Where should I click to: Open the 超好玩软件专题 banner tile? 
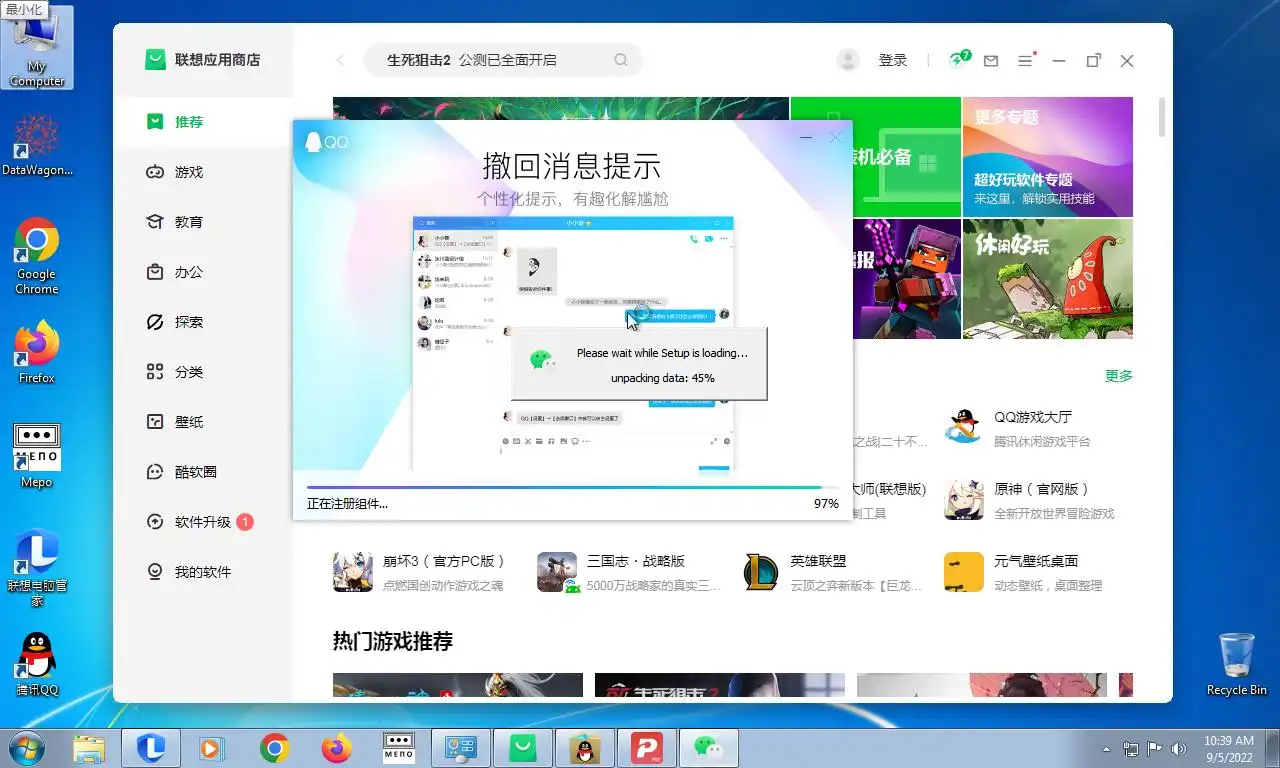[x=1048, y=157]
